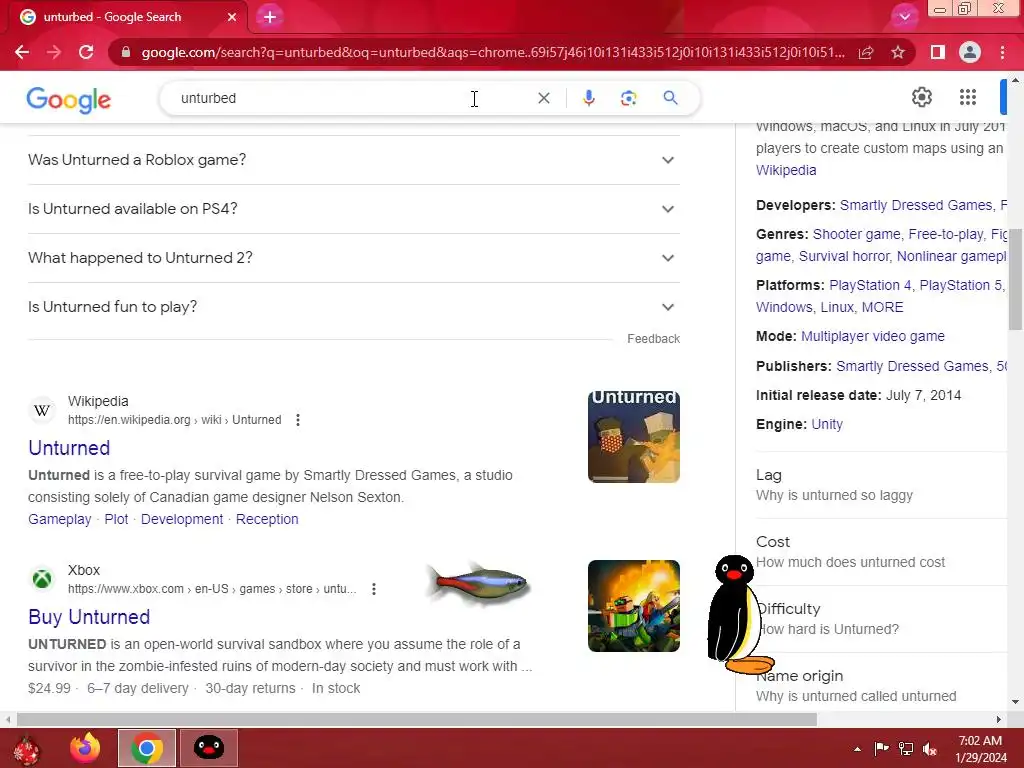
Task: Jump to Wikipedia Development section
Action: click(x=182, y=519)
